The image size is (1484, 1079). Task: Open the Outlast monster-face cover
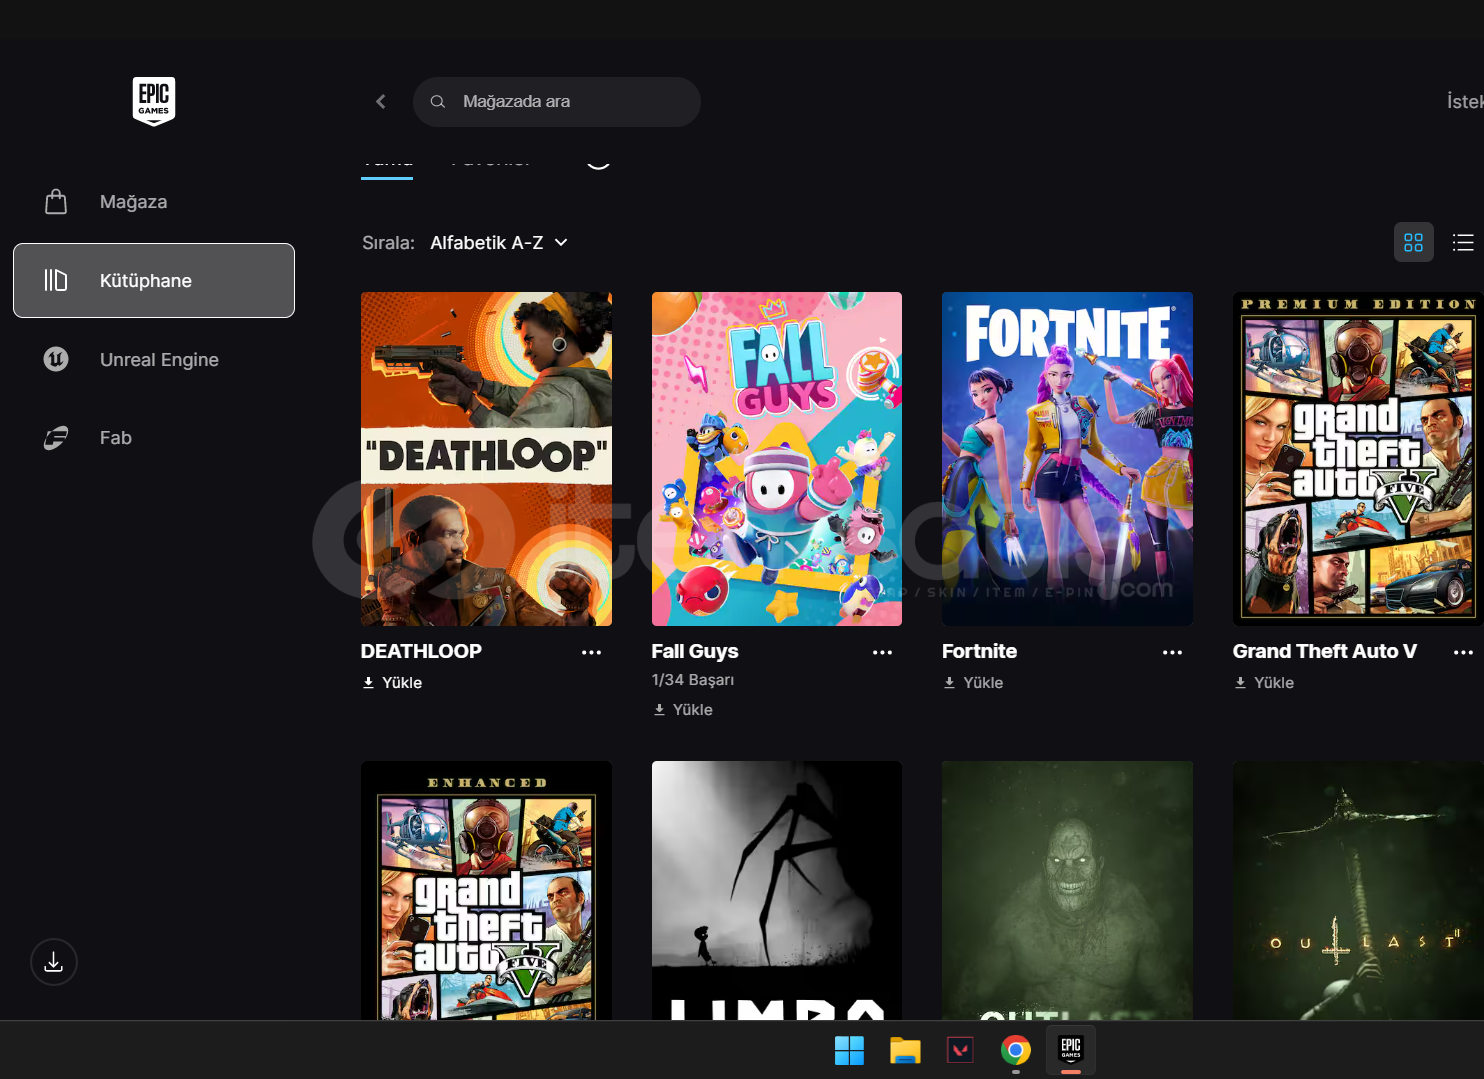click(x=1067, y=890)
